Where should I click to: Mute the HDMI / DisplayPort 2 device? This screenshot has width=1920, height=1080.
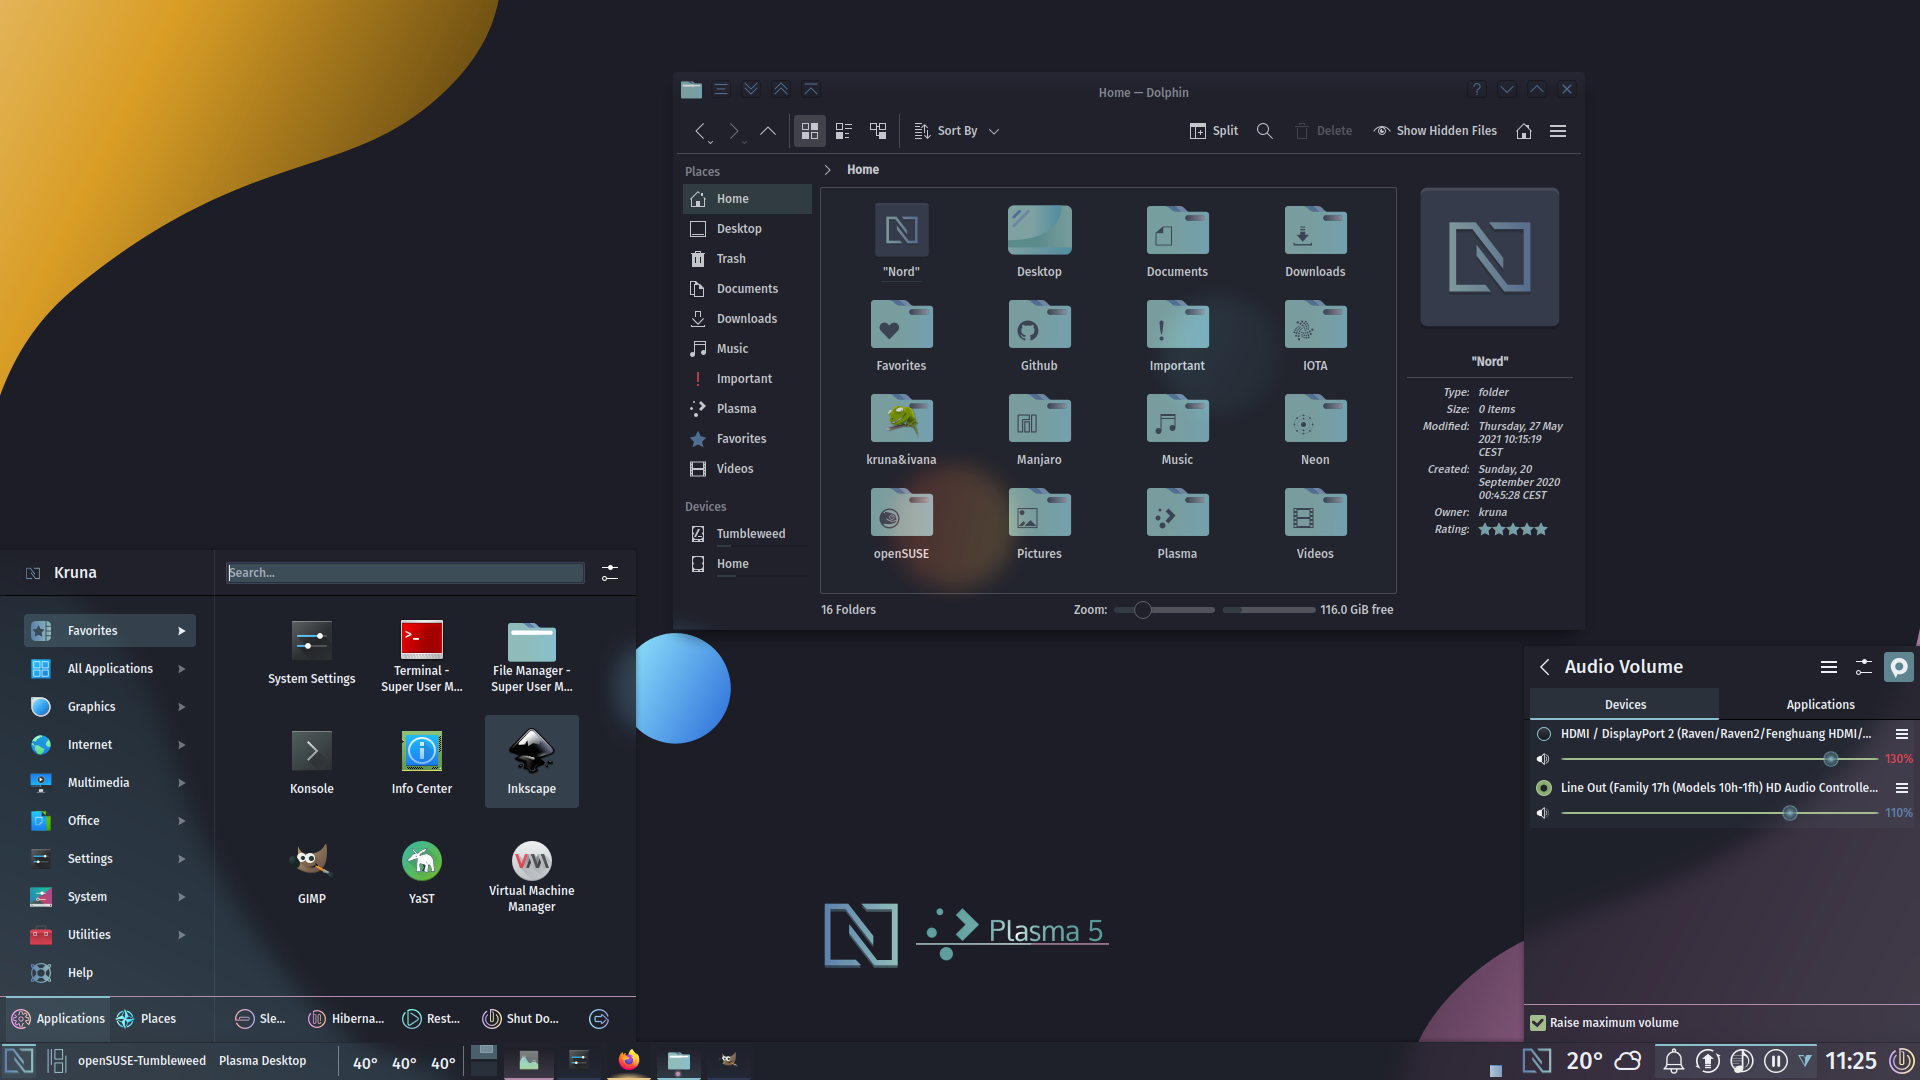click(1543, 759)
